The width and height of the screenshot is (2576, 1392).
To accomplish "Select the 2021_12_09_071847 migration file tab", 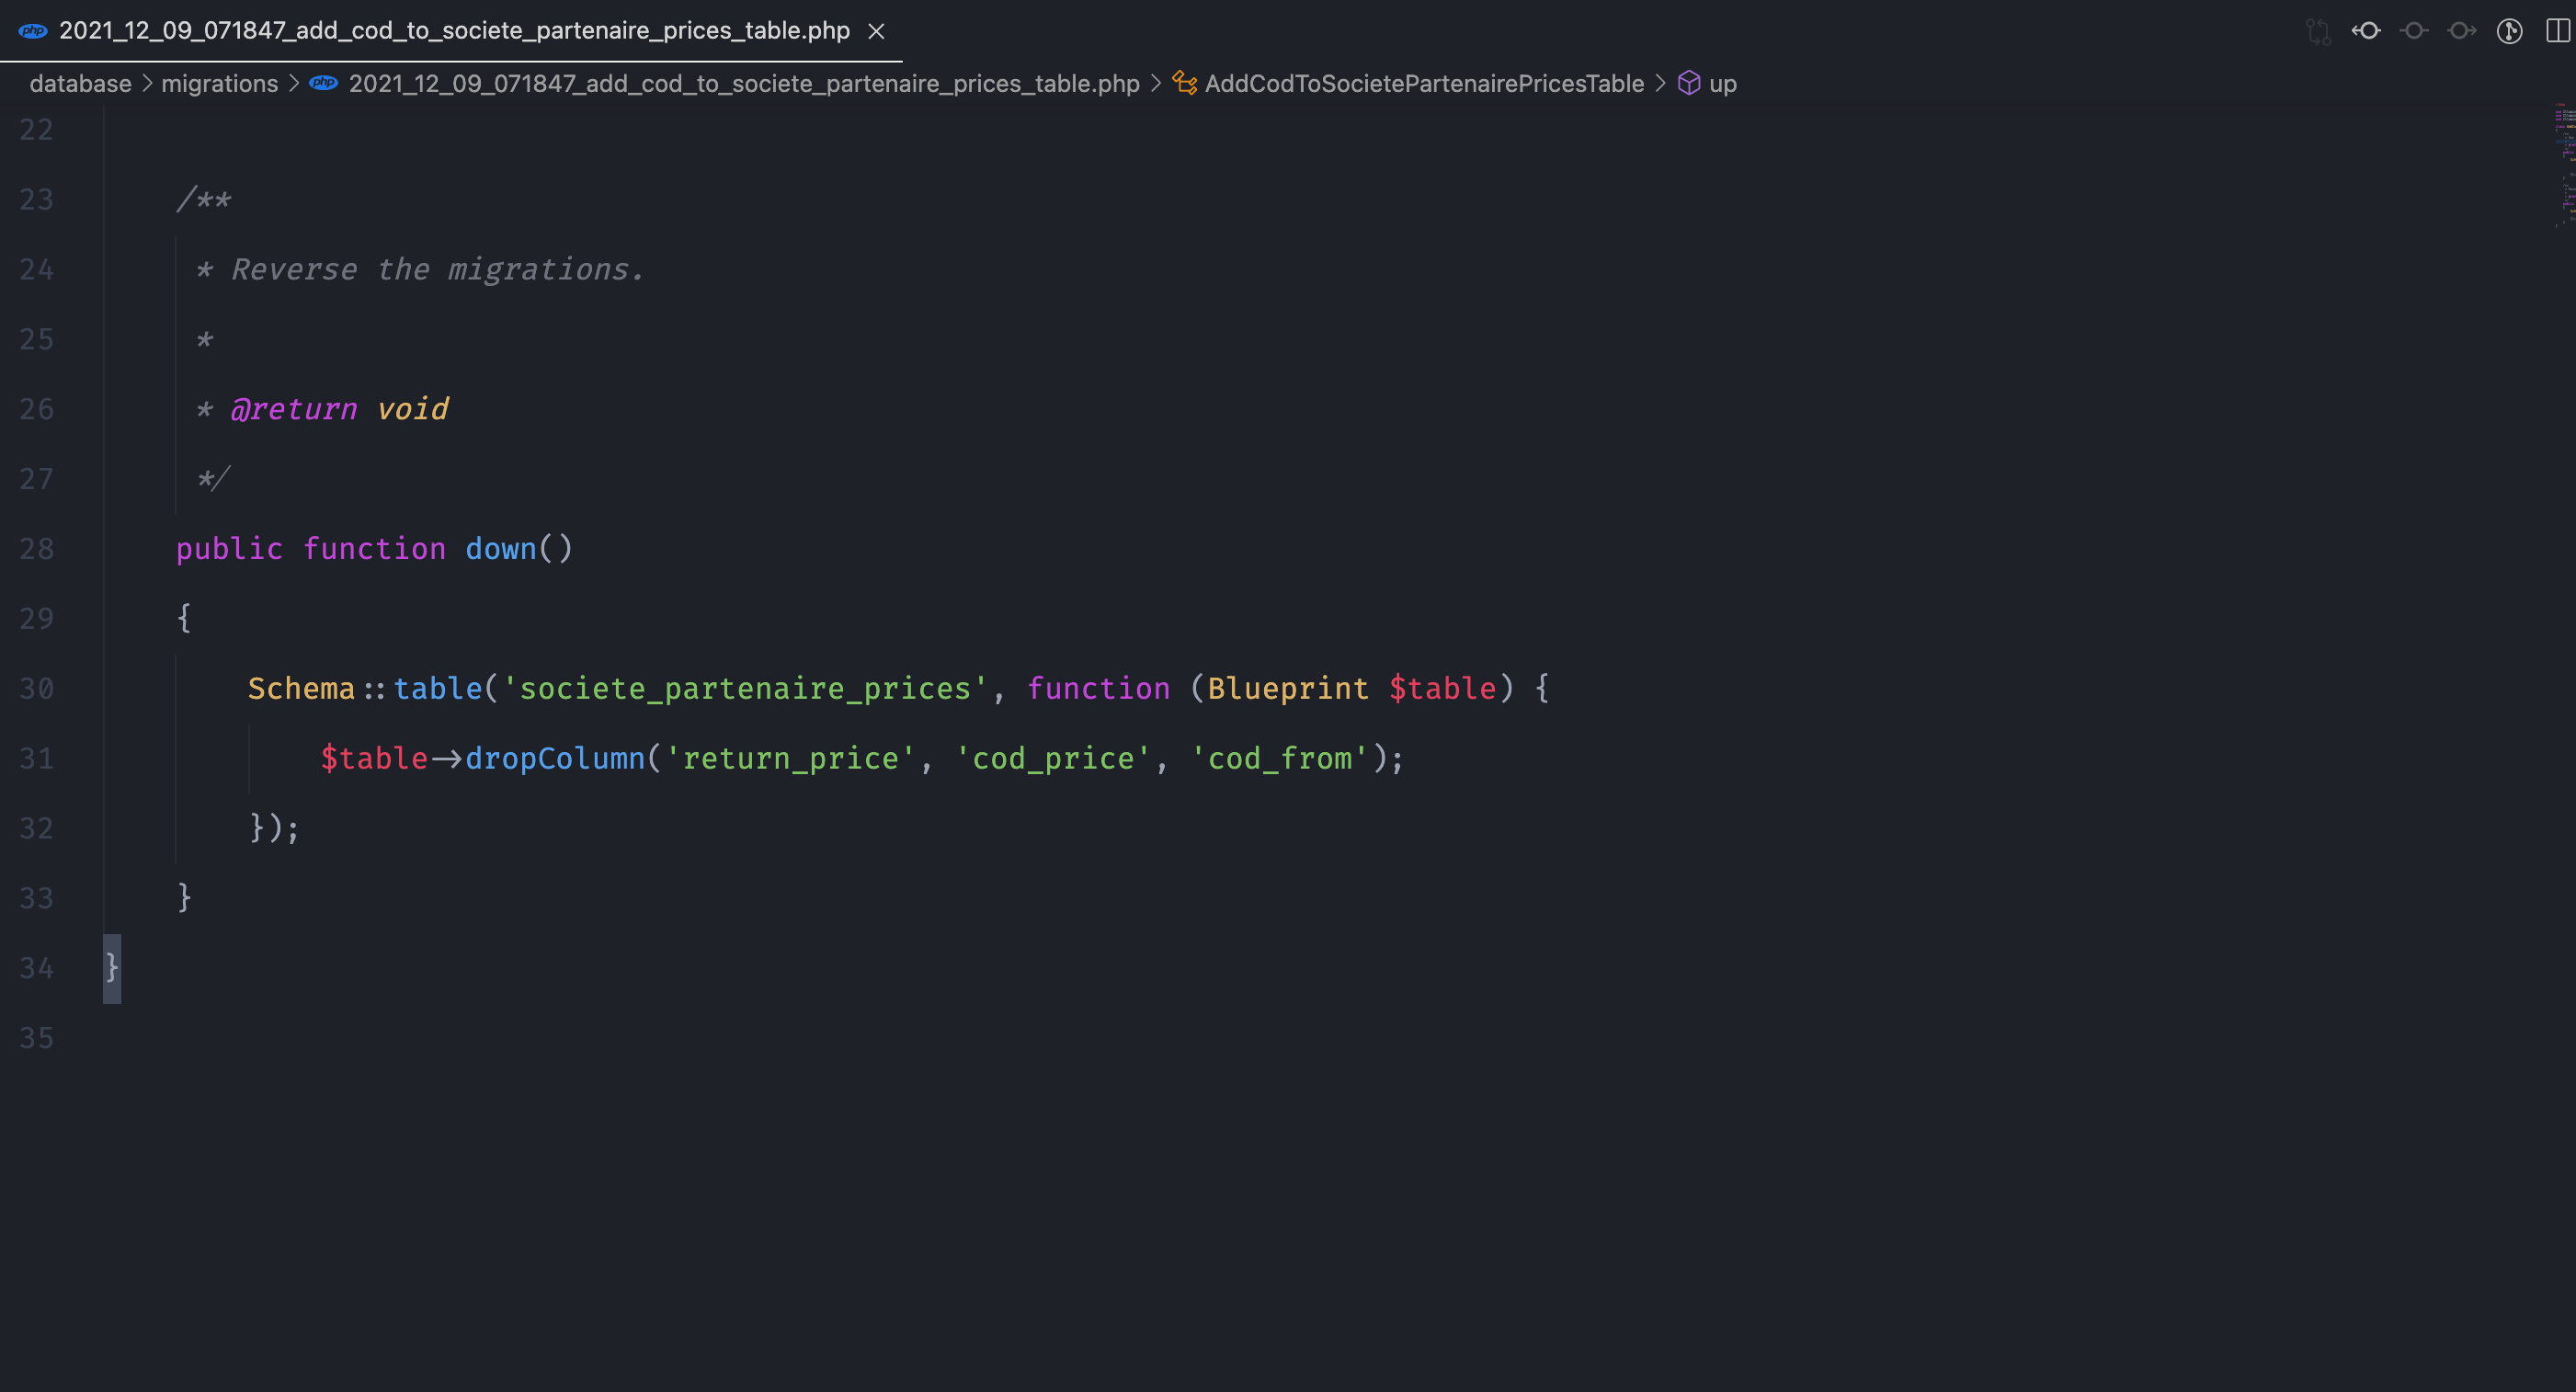I will [455, 31].
